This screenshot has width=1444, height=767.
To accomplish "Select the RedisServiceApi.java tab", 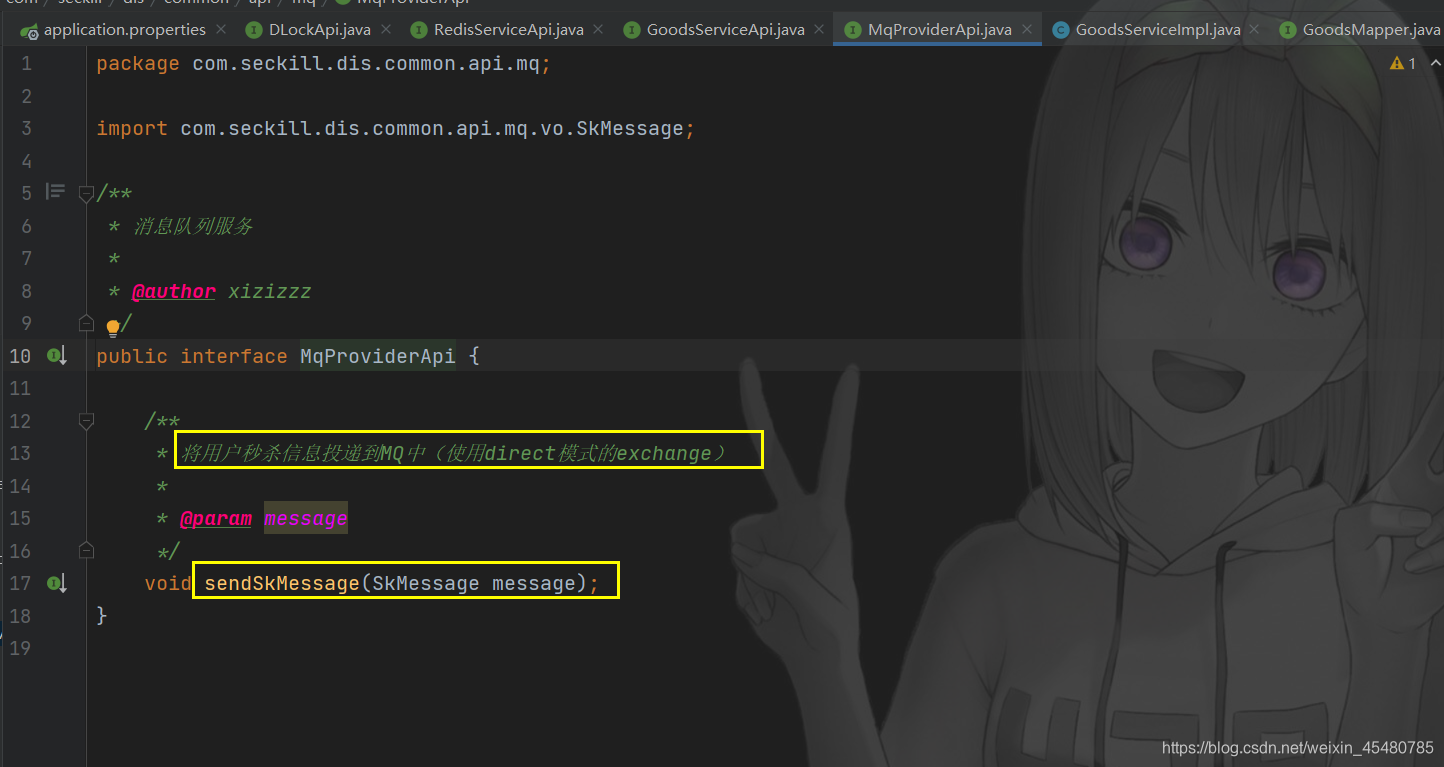I will (508, 30).
